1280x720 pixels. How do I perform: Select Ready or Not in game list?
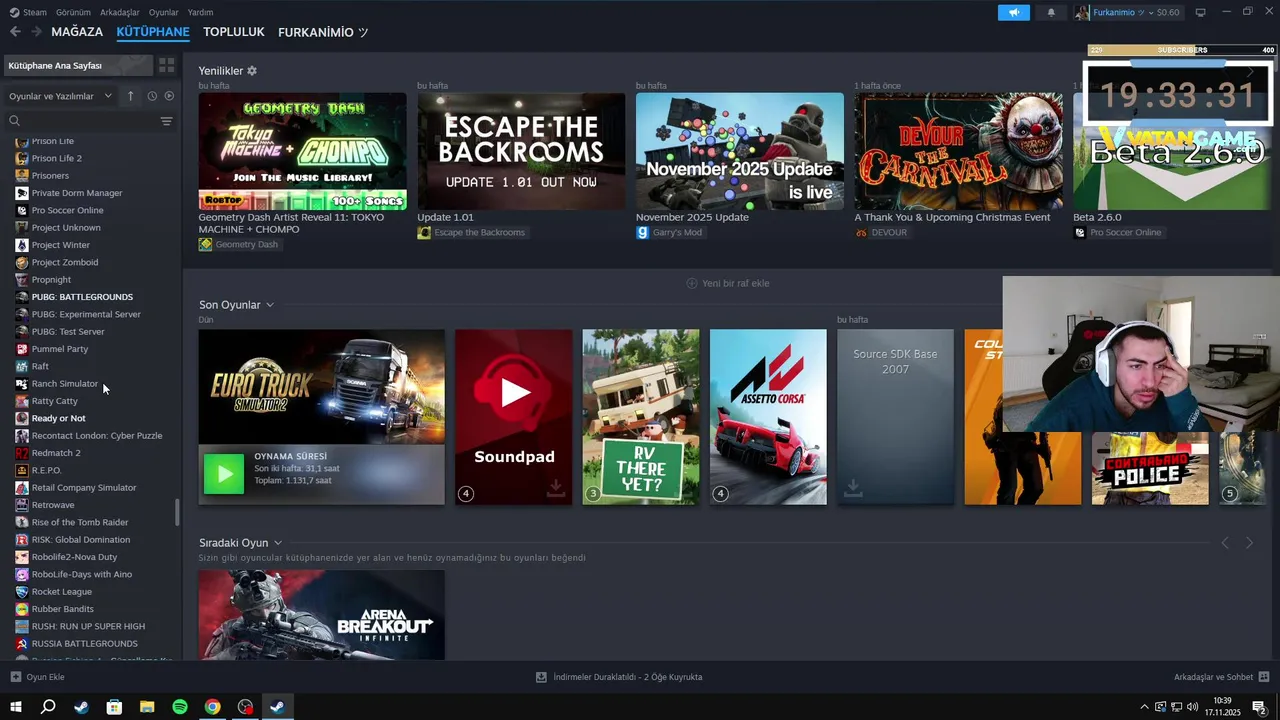coord(58,418)
